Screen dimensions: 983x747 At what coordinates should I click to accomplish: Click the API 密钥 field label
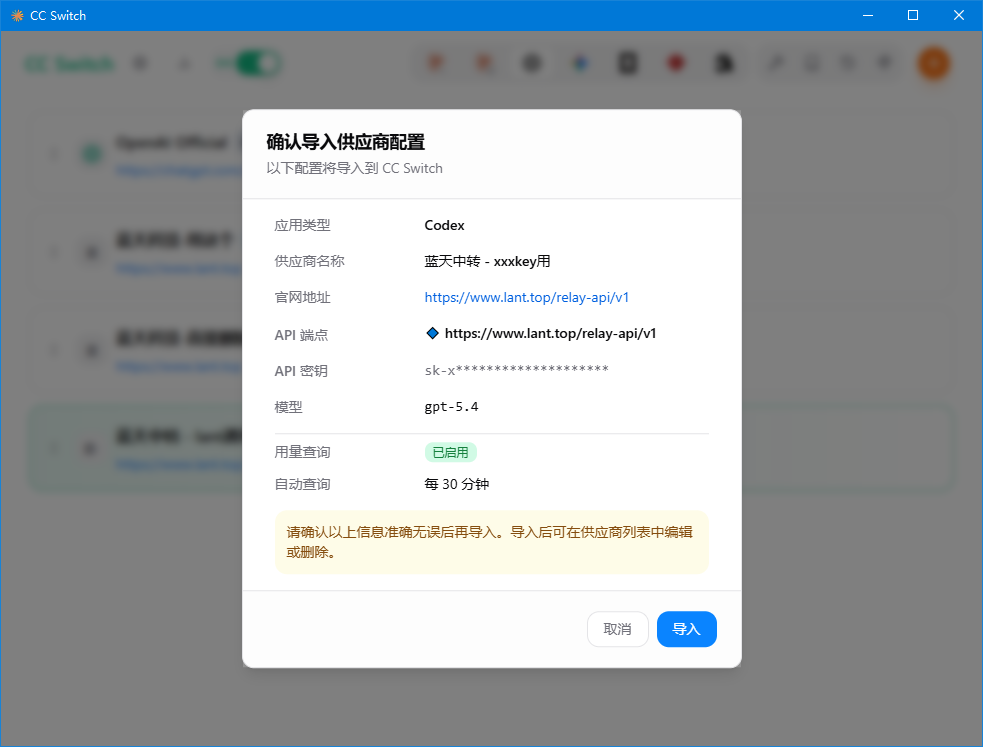tap(301, 371)
